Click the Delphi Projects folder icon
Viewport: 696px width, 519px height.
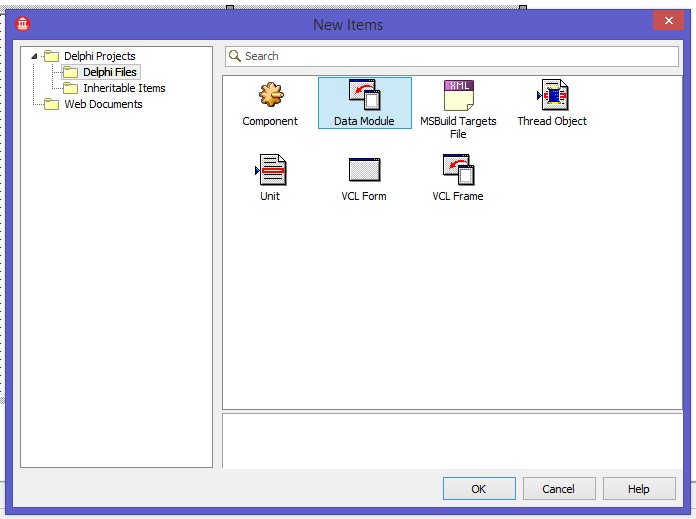point(51,56)
